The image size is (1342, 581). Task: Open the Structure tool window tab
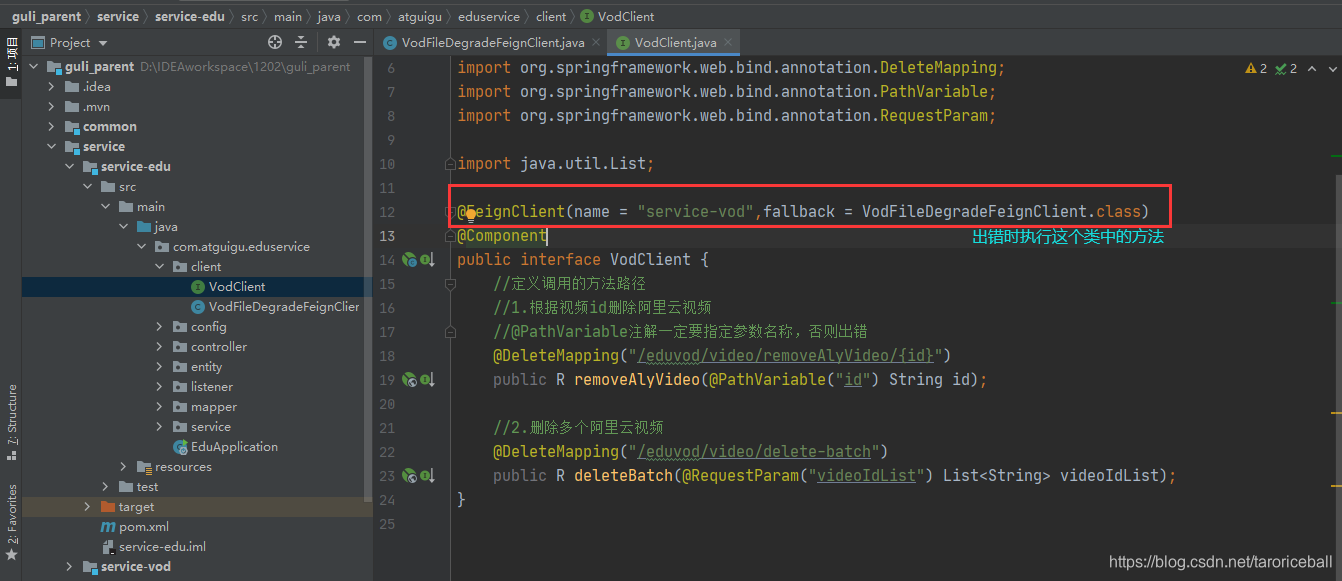[x=11, y=421]
